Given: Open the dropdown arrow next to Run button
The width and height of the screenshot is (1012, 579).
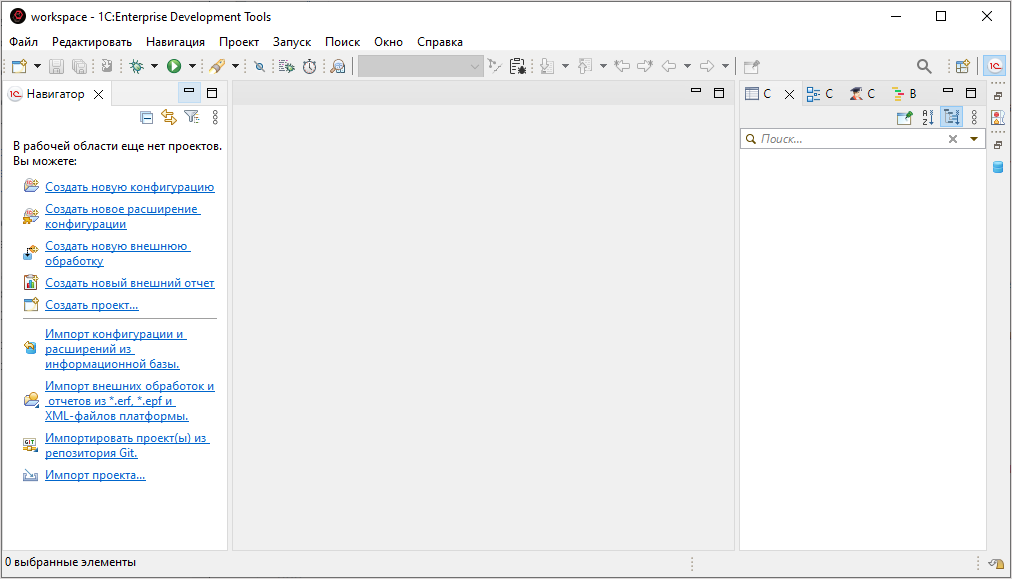Looking at the screenshot, I should (192, 66).
